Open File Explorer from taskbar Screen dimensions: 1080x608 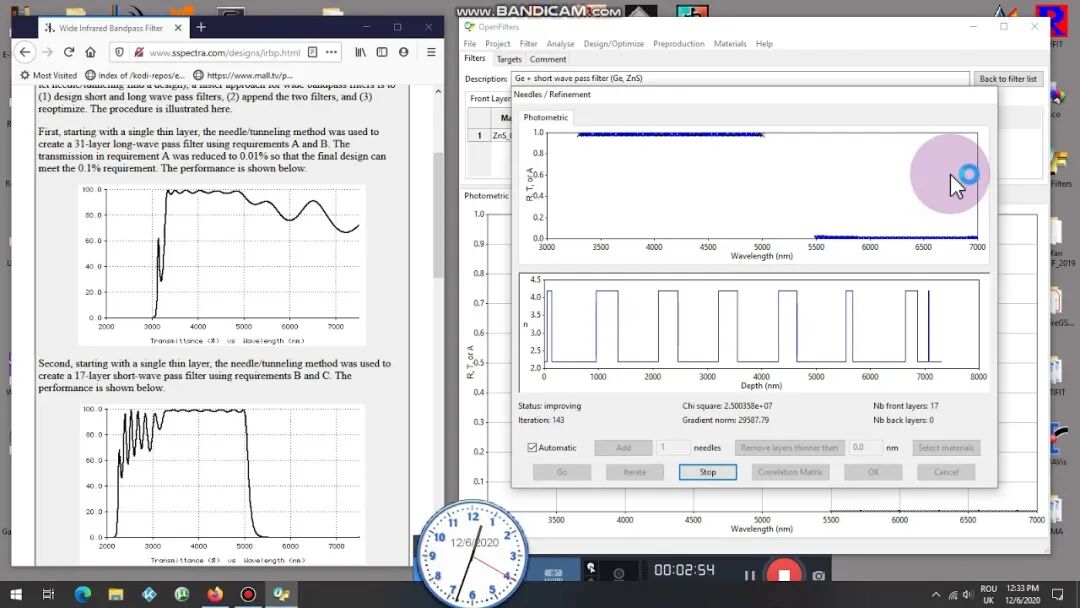116,594
